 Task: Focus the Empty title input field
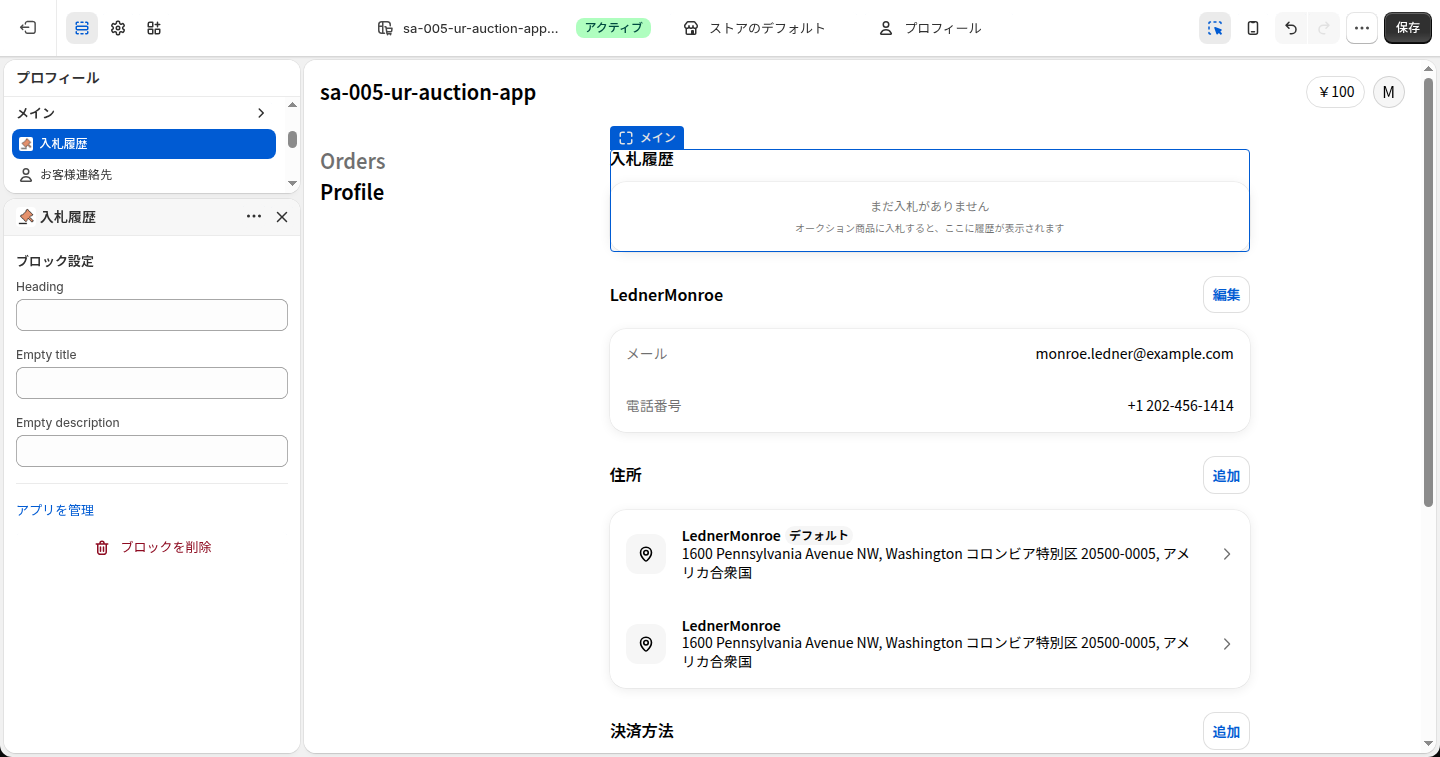[152, 383]
